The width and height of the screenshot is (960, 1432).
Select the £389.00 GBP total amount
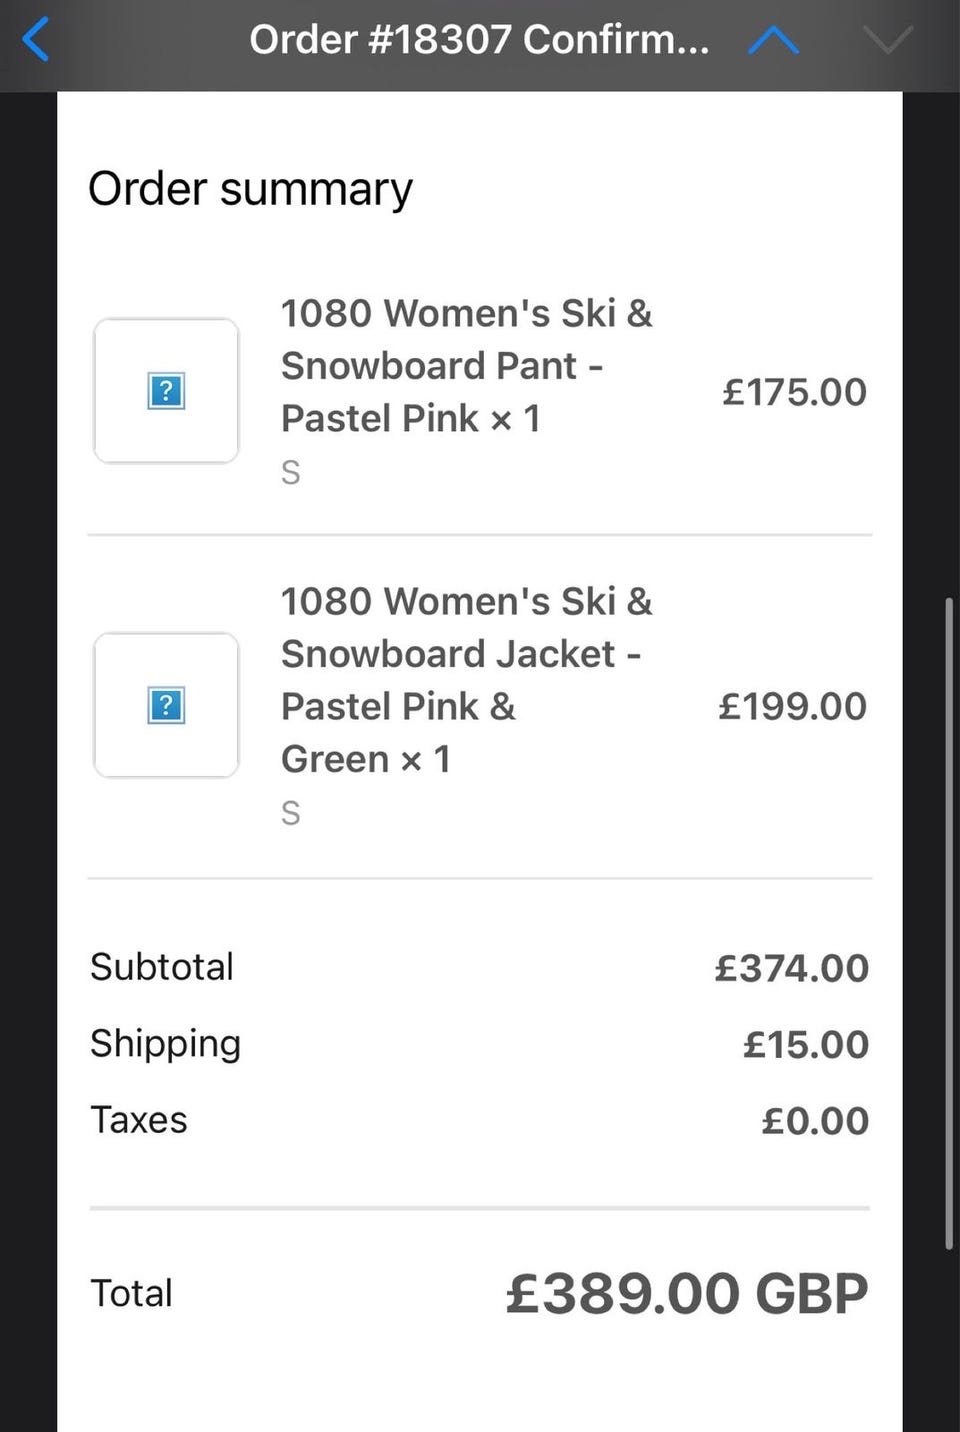(x=686, y=1294)
